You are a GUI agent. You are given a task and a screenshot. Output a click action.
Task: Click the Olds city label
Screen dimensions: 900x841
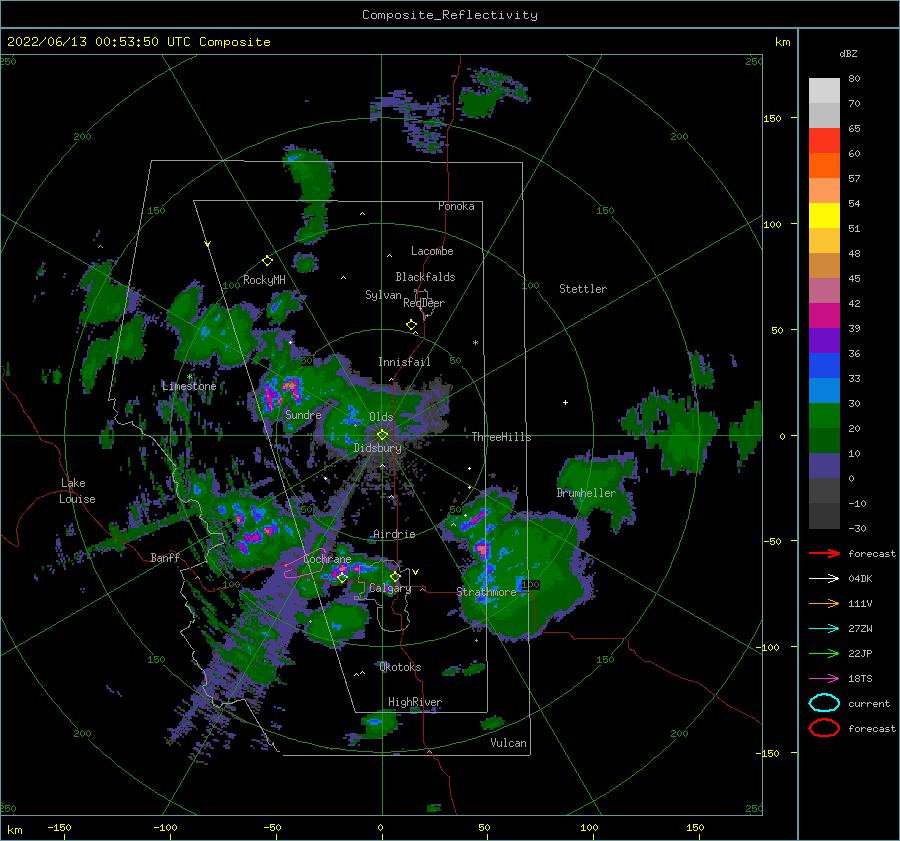click(381, 417)
